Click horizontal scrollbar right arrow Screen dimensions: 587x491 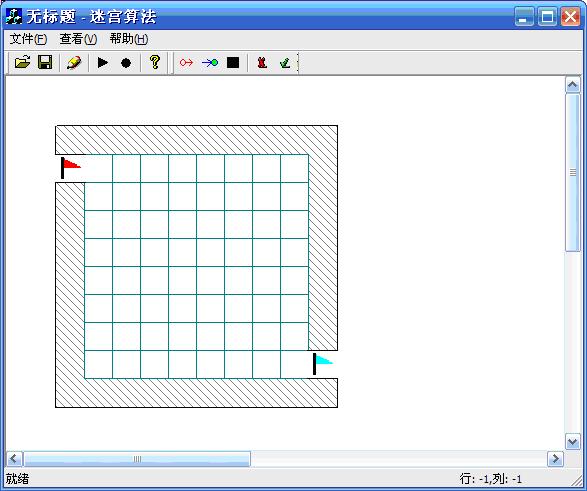pyautogui.click(x=556, y=458)
